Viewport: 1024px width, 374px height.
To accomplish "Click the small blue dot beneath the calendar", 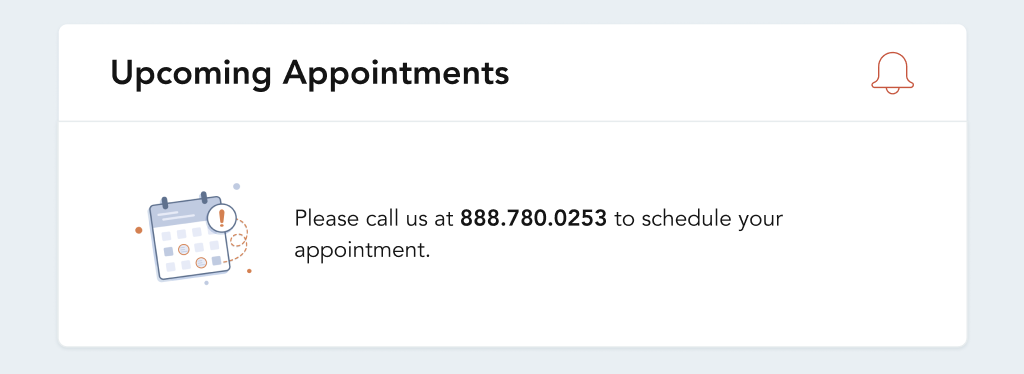I will pyautogui.click(x=206, y=283).
